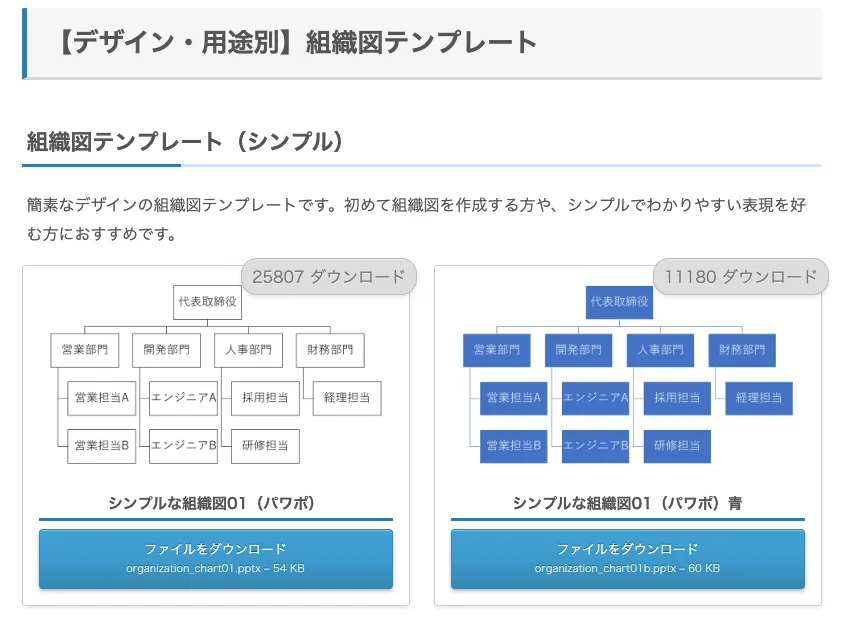
Task: Click the 組織図テンプレート（シンプル） subheading
Action: (186, 142)
